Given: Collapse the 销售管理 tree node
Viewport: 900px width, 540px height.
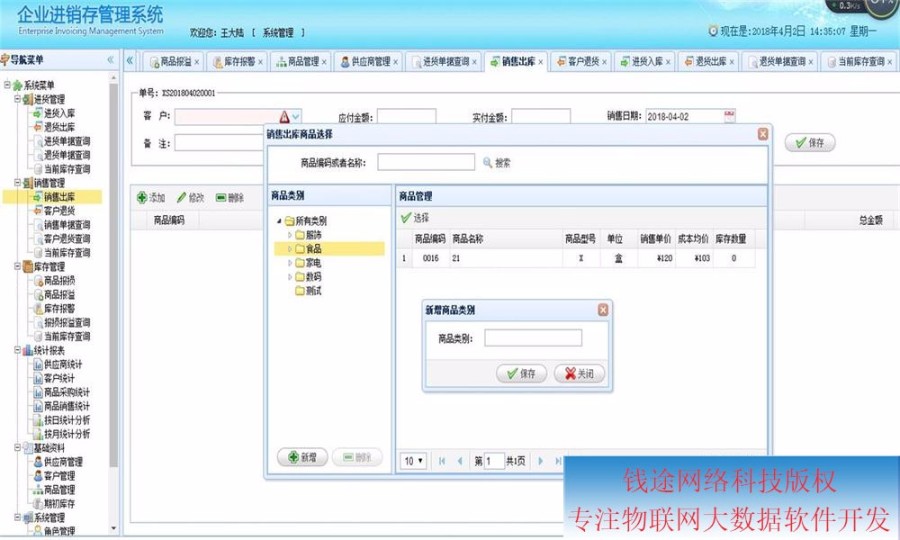Looking at the screenshot, I should pyautogui.click(x=17, y=183).
